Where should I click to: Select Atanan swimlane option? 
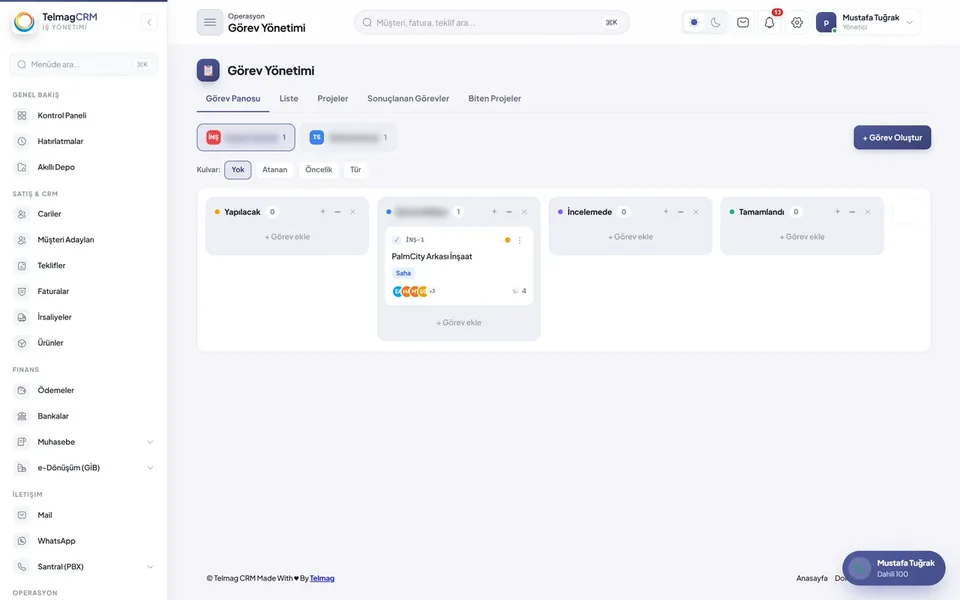tap(275, 170)
